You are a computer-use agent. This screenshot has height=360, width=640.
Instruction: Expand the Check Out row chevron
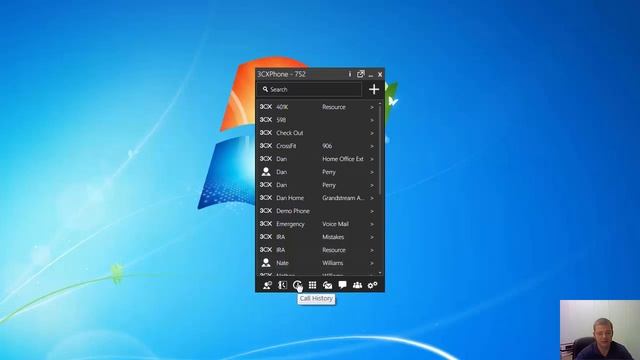372,133
